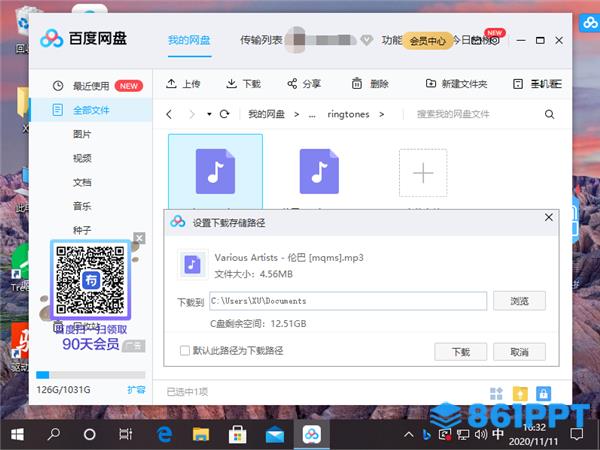This screenshot has width=600, height=450.
Task: Click the 中 input method indicator
Action: 497,434
